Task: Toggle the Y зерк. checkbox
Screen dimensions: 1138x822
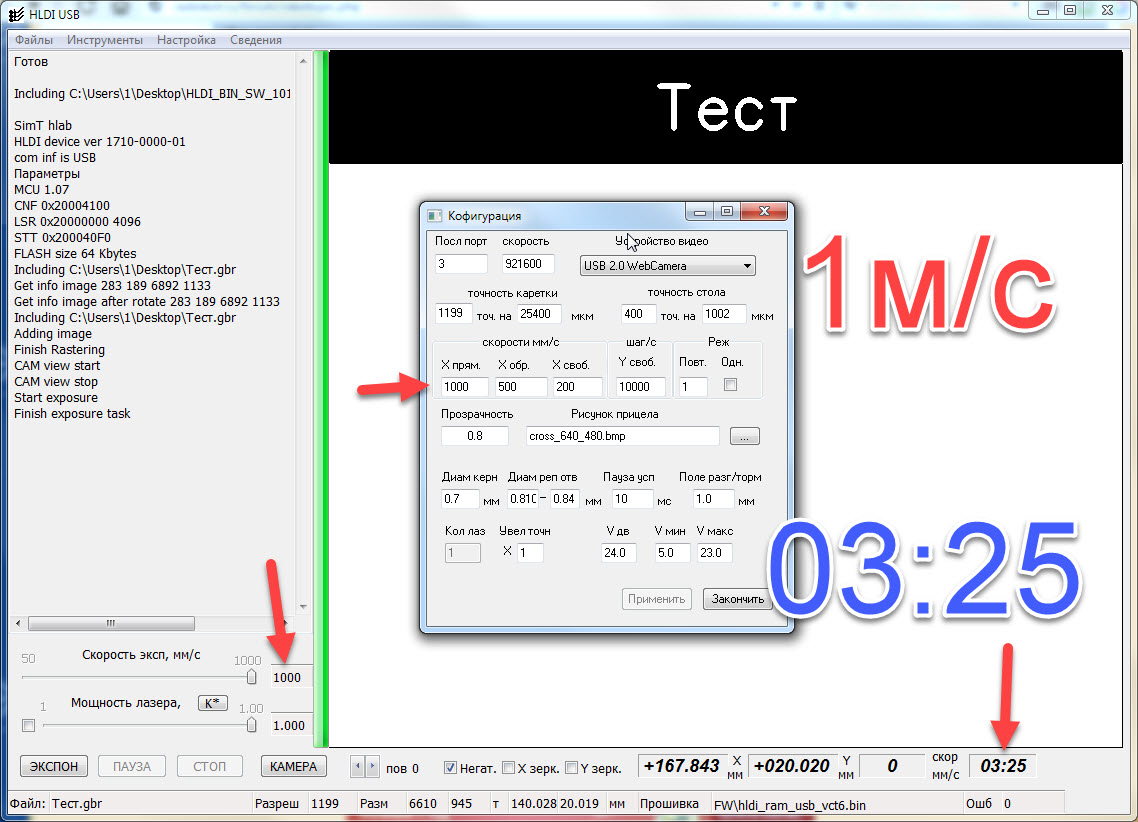Action: pyautogui.click(x=571, y=768)
